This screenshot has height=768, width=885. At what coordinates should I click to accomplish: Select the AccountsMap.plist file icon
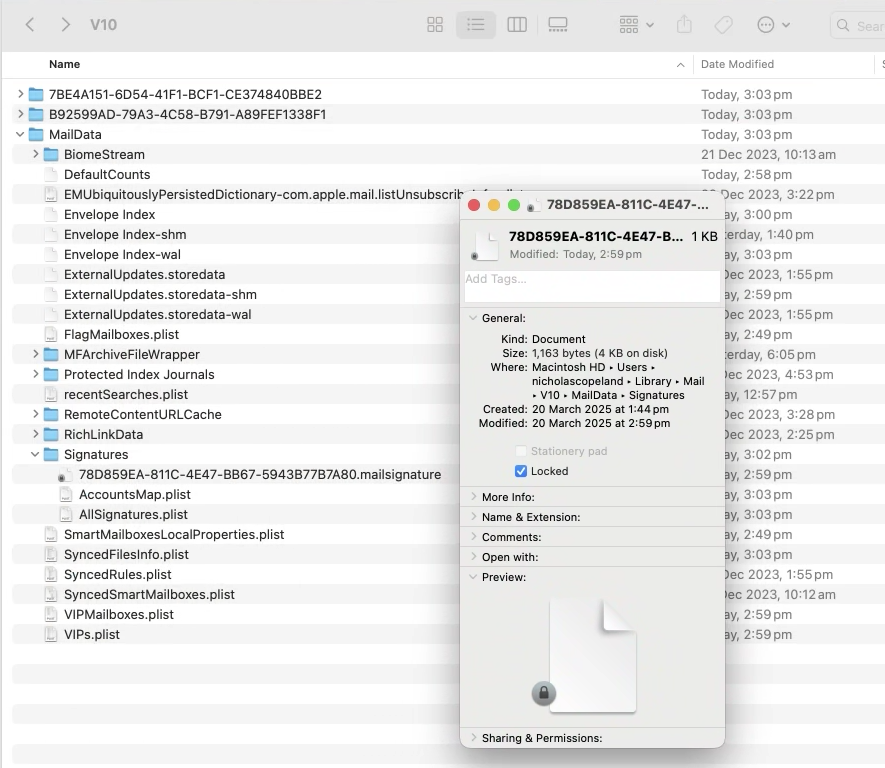click(x=66, y=494)
